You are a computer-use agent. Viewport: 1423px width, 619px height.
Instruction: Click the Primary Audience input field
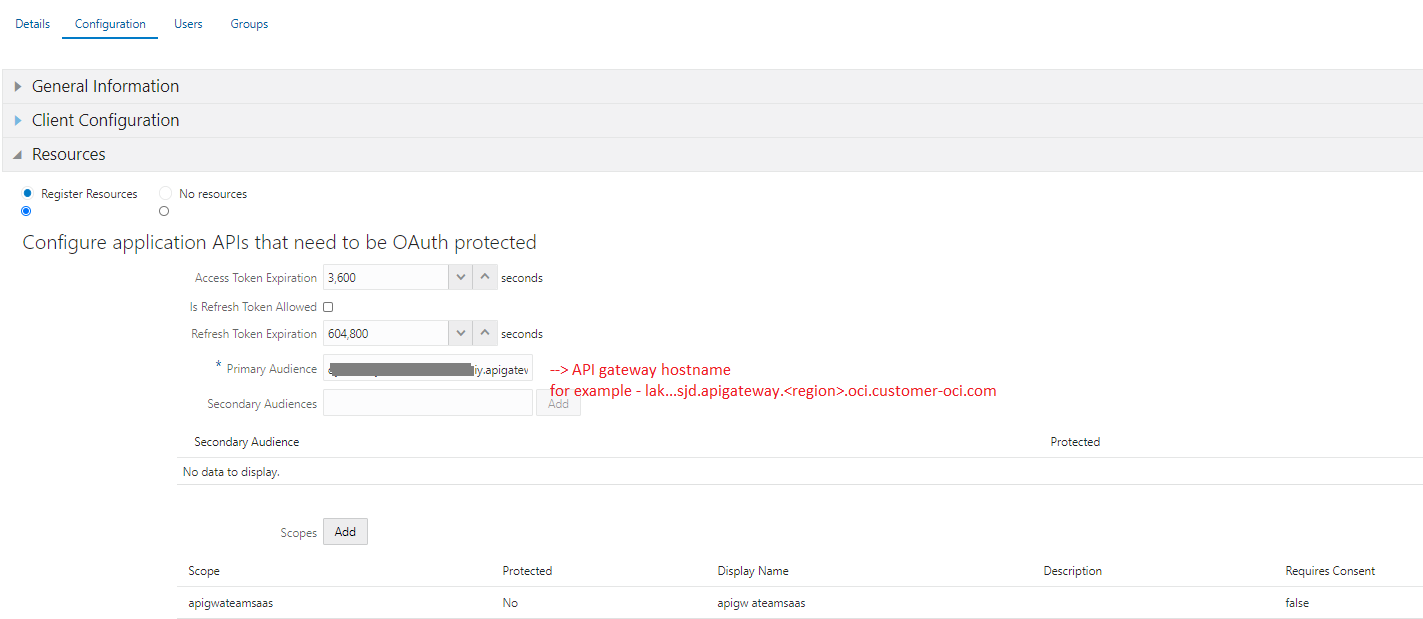[427, 368]
